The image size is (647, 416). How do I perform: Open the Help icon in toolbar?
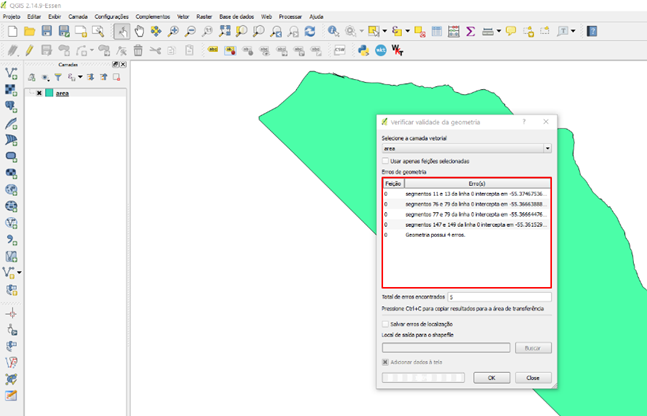(x=592, y=31)
